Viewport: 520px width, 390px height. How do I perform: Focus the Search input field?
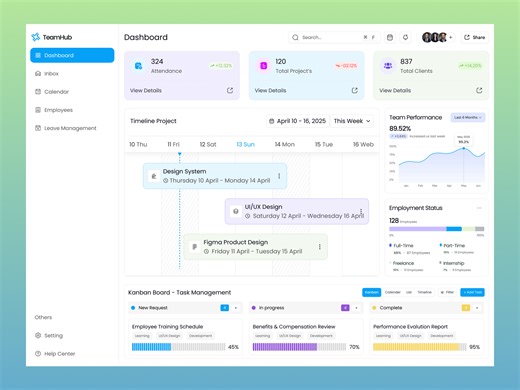[334, 37]
